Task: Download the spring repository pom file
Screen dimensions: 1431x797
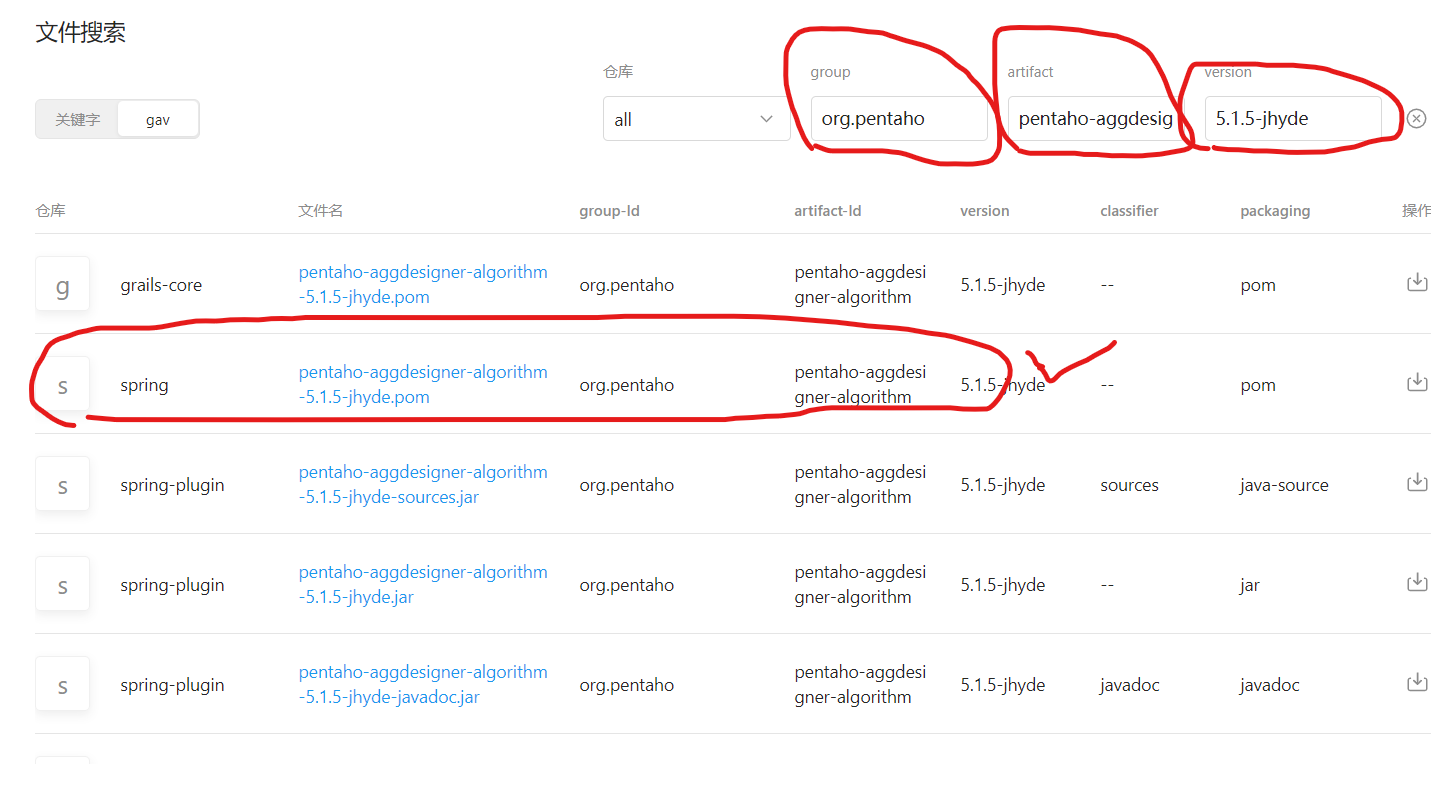Action: [x=1417, y=382]
